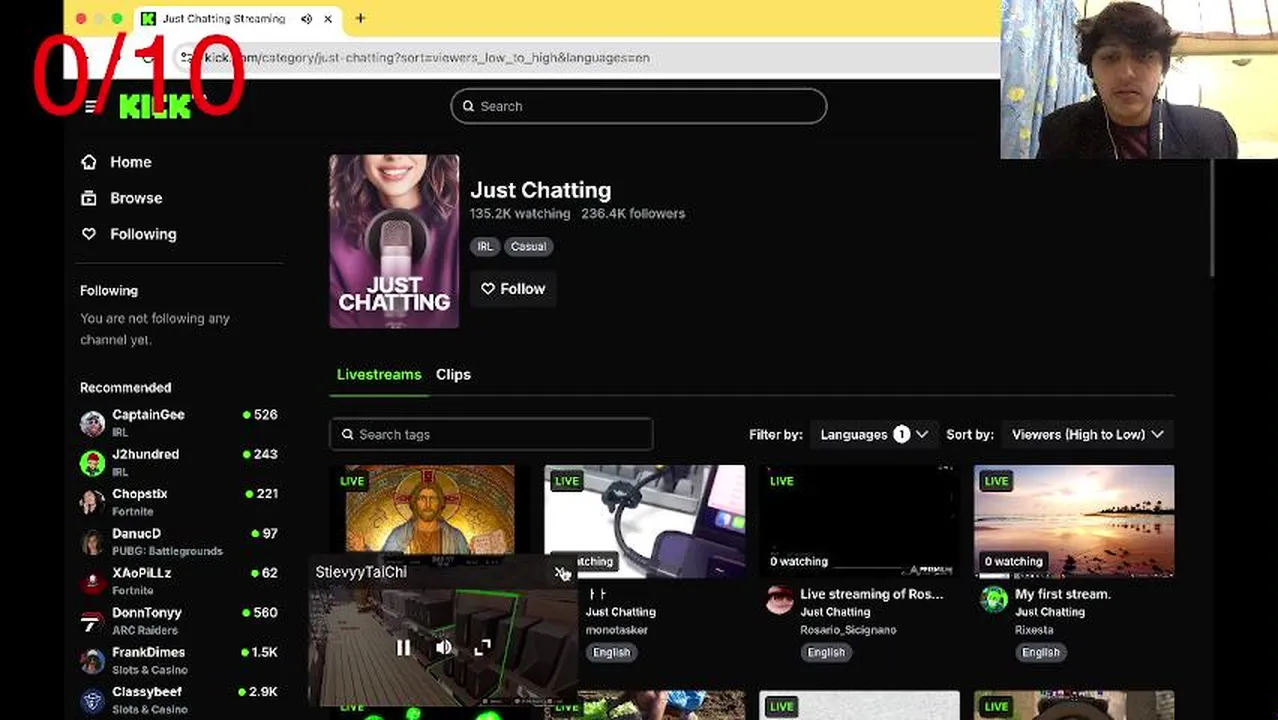Viewport: 1278px width, 720px height.
Task: Open the Sort by Viewers dropdown
Action: click(x=1088, y=434)
